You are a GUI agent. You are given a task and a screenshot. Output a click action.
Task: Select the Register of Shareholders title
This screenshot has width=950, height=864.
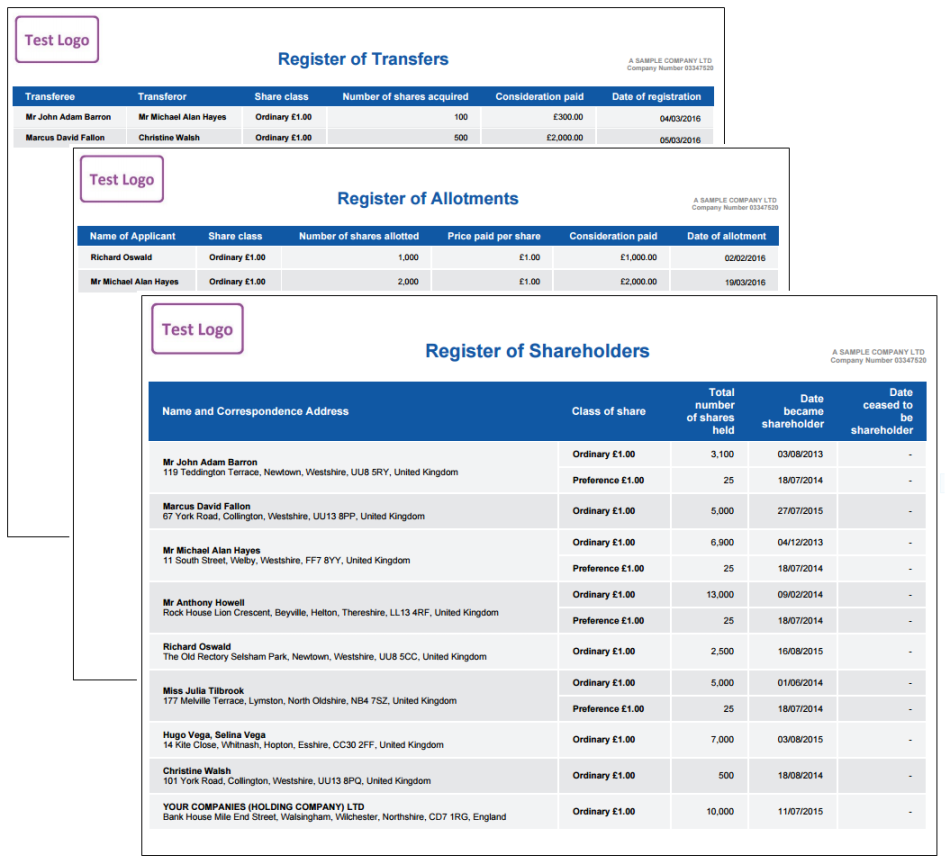pos(537,351)
